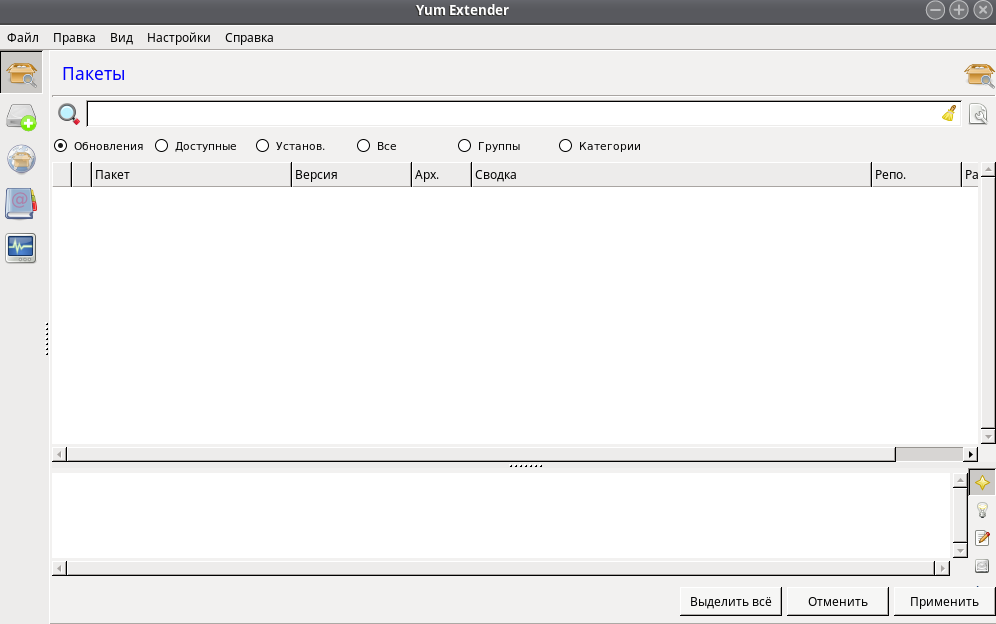The width and height of the screenshot is (996, 624).
Task: Show update info with lightbulb icon
Action: point(982,510)
